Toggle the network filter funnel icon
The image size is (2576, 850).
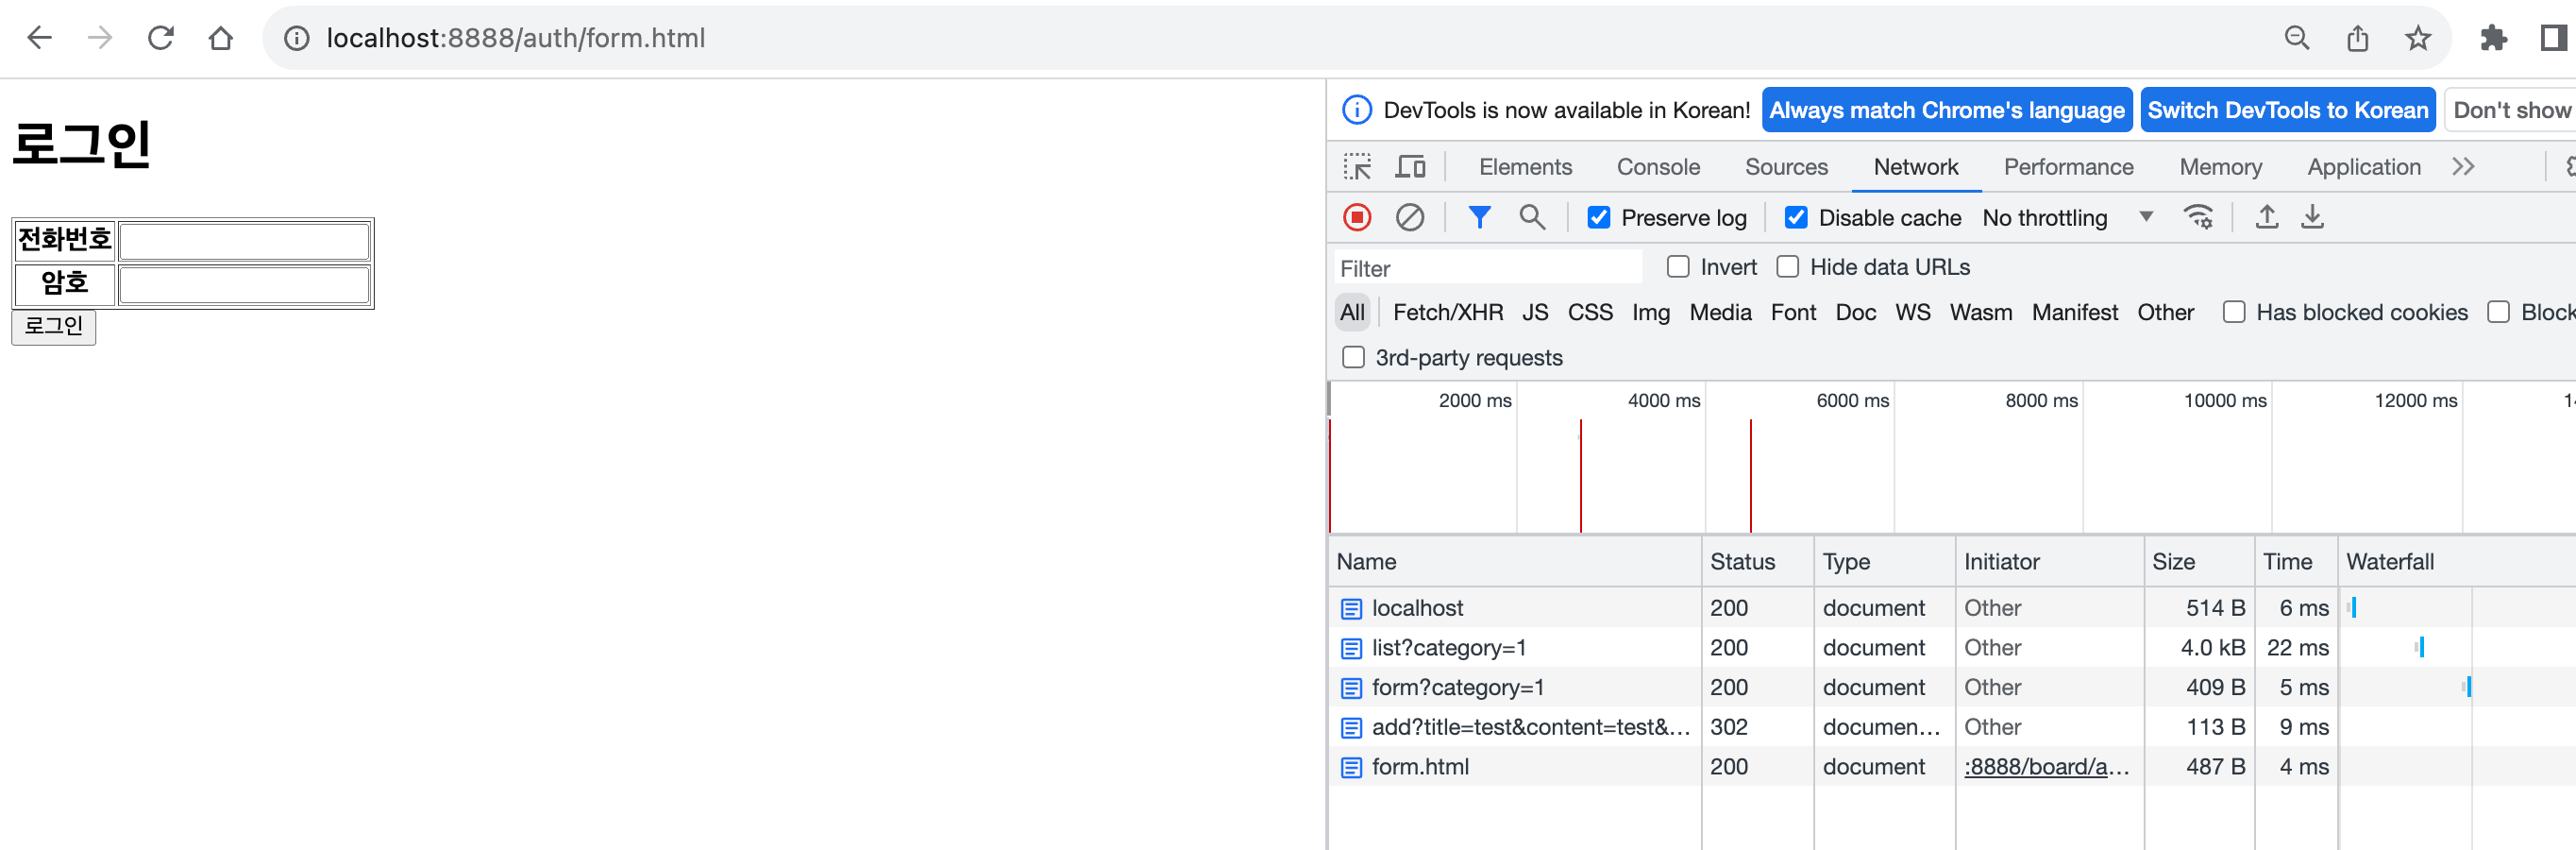pos(1479,217)
